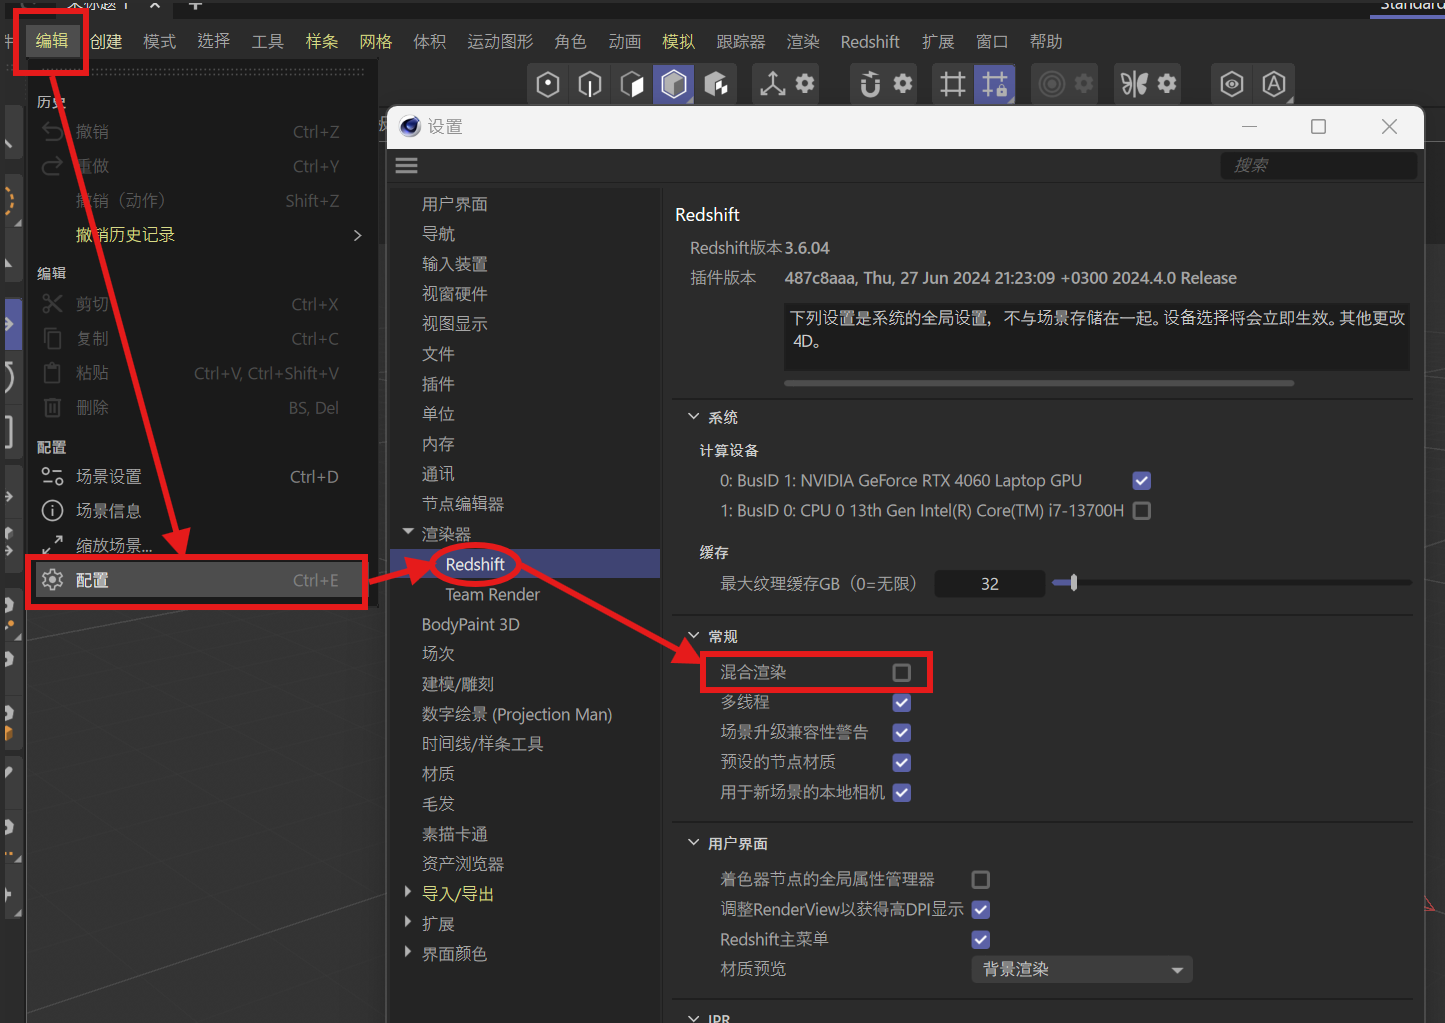The image size is (1445, 1023).
Task: Collapse the 系统 section
Action: [x=694, y=417]
